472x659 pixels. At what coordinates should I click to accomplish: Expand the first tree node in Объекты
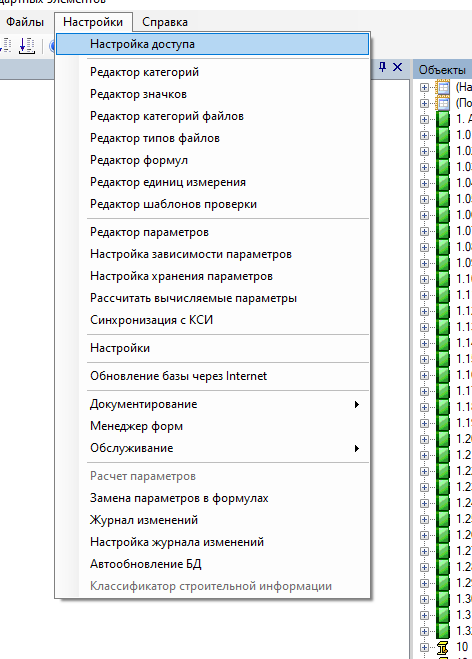pos(424,87)
